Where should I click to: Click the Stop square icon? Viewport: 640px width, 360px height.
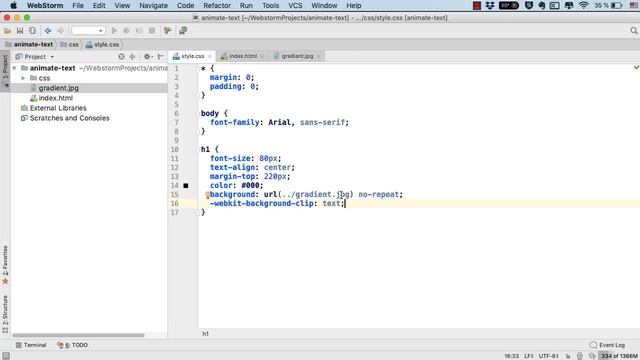(x=152, y=31)
